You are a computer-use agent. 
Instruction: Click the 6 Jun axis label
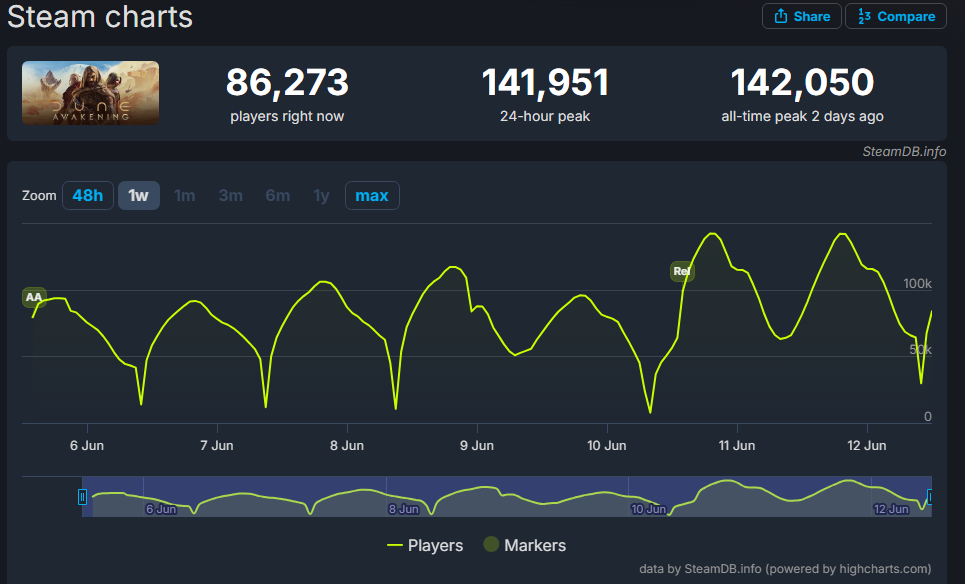(x=87, y=446)
